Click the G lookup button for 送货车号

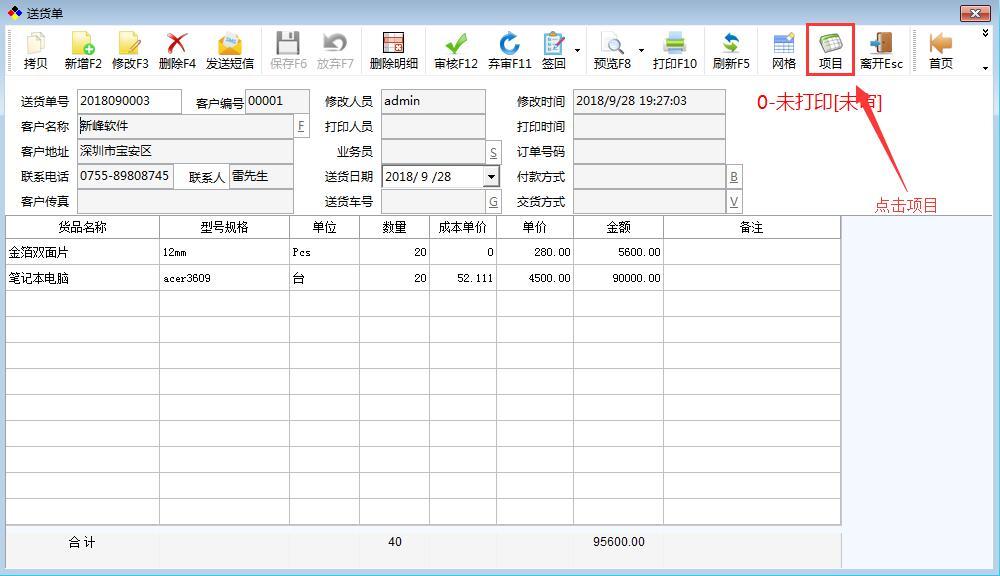[x=493, y=202]
